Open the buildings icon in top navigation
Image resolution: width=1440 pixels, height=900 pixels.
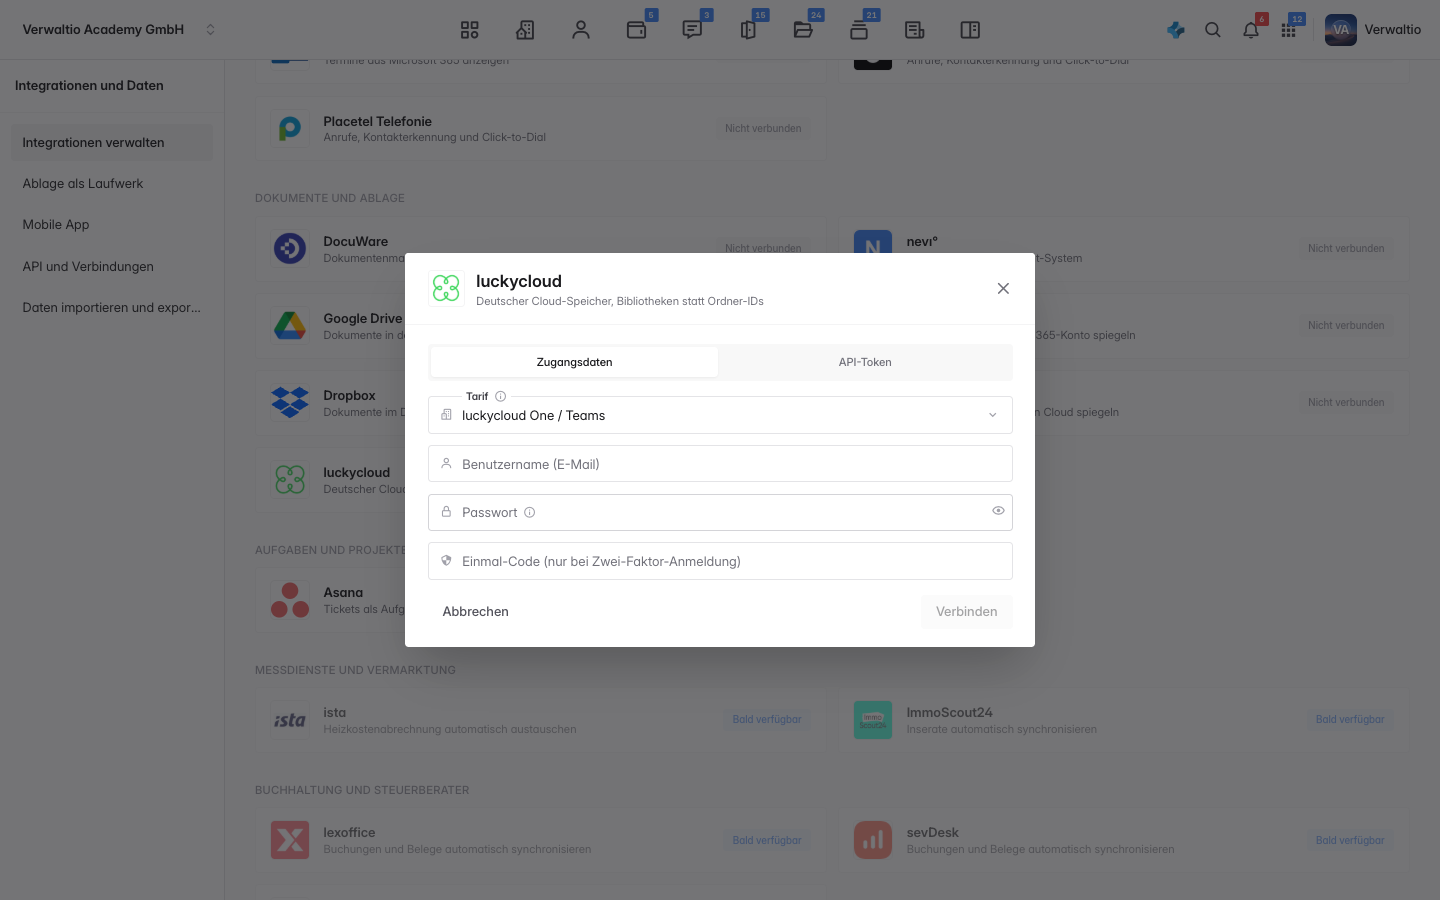coord(525,30)
